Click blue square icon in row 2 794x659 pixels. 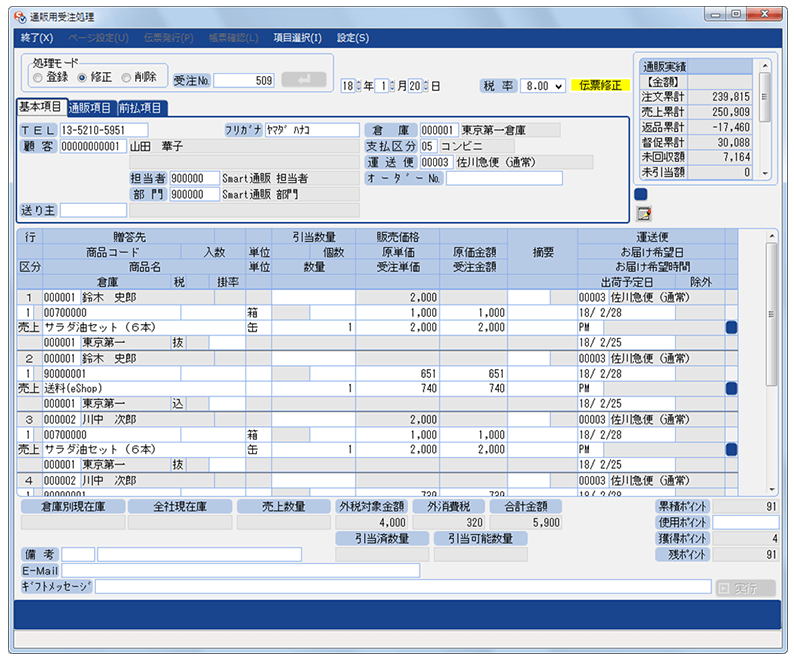[731, 388]
